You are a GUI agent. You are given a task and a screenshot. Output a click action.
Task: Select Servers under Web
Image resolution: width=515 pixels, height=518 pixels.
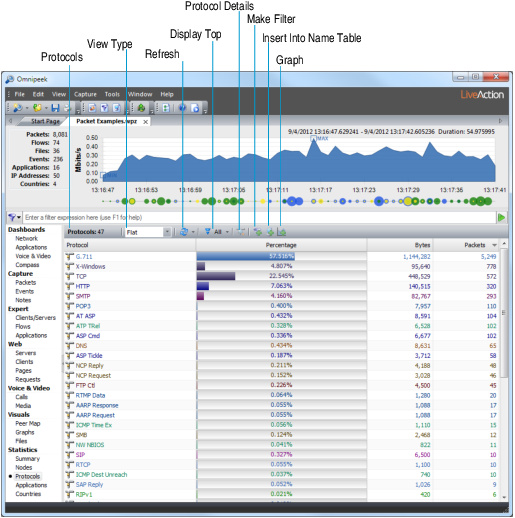point(25,353)
